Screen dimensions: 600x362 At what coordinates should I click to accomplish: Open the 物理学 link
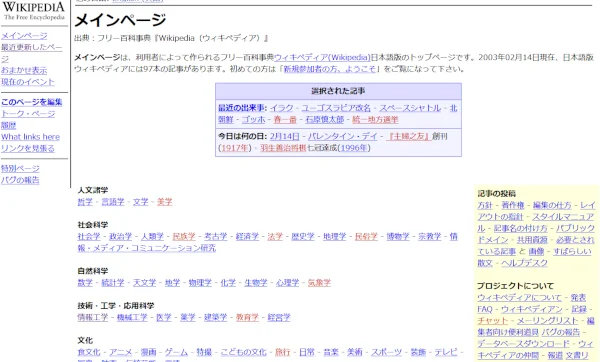pos(200,283)
